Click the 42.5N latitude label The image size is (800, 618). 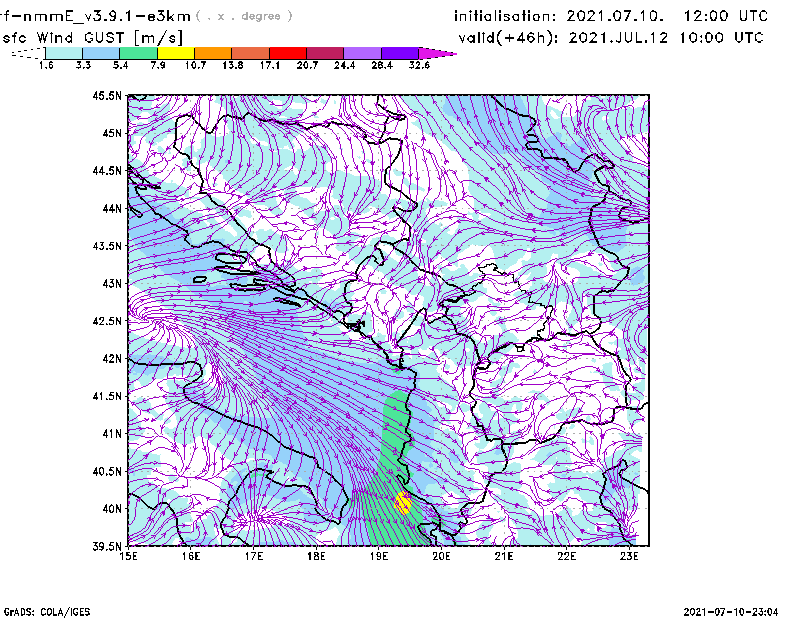[x=107, y=321]
